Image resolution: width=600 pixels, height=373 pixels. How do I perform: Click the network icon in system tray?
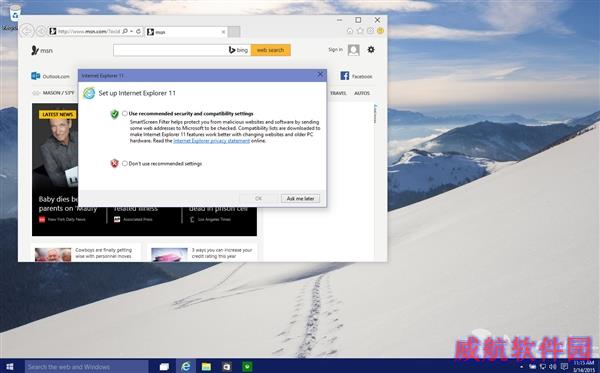click(x=542, y=366)
